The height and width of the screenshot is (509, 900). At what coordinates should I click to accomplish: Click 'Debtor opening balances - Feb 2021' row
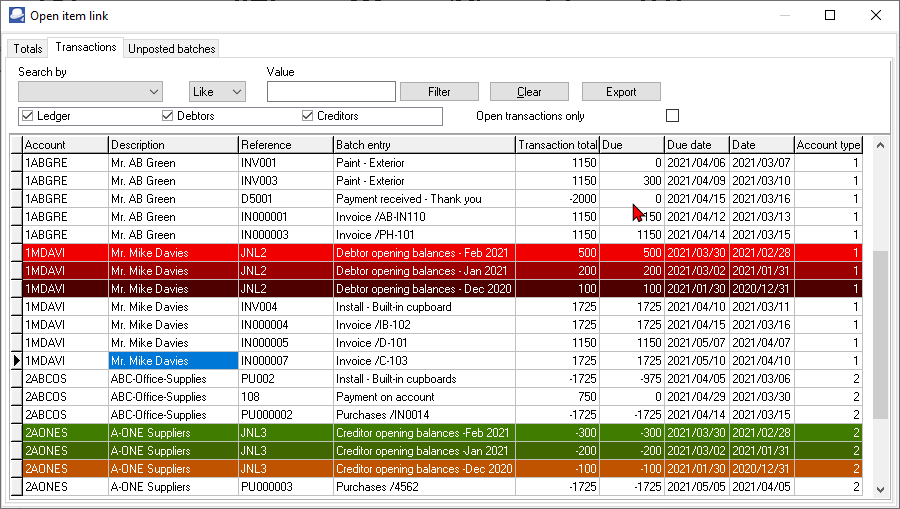(x=442, y=252)
